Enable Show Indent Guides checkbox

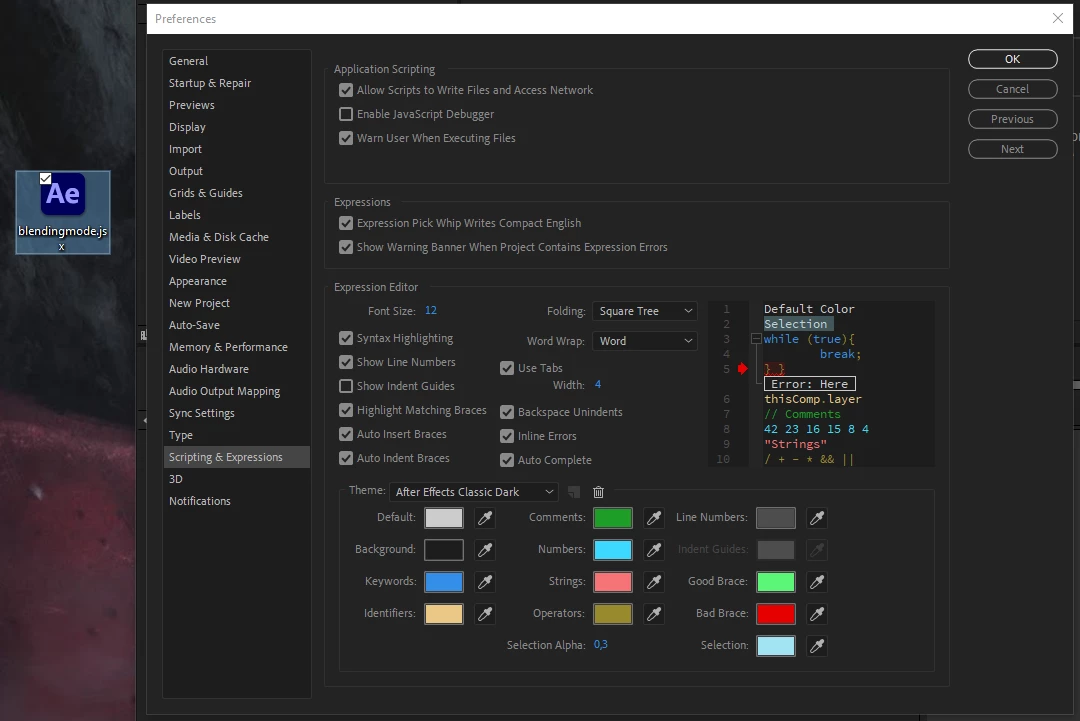click(346, 386)
